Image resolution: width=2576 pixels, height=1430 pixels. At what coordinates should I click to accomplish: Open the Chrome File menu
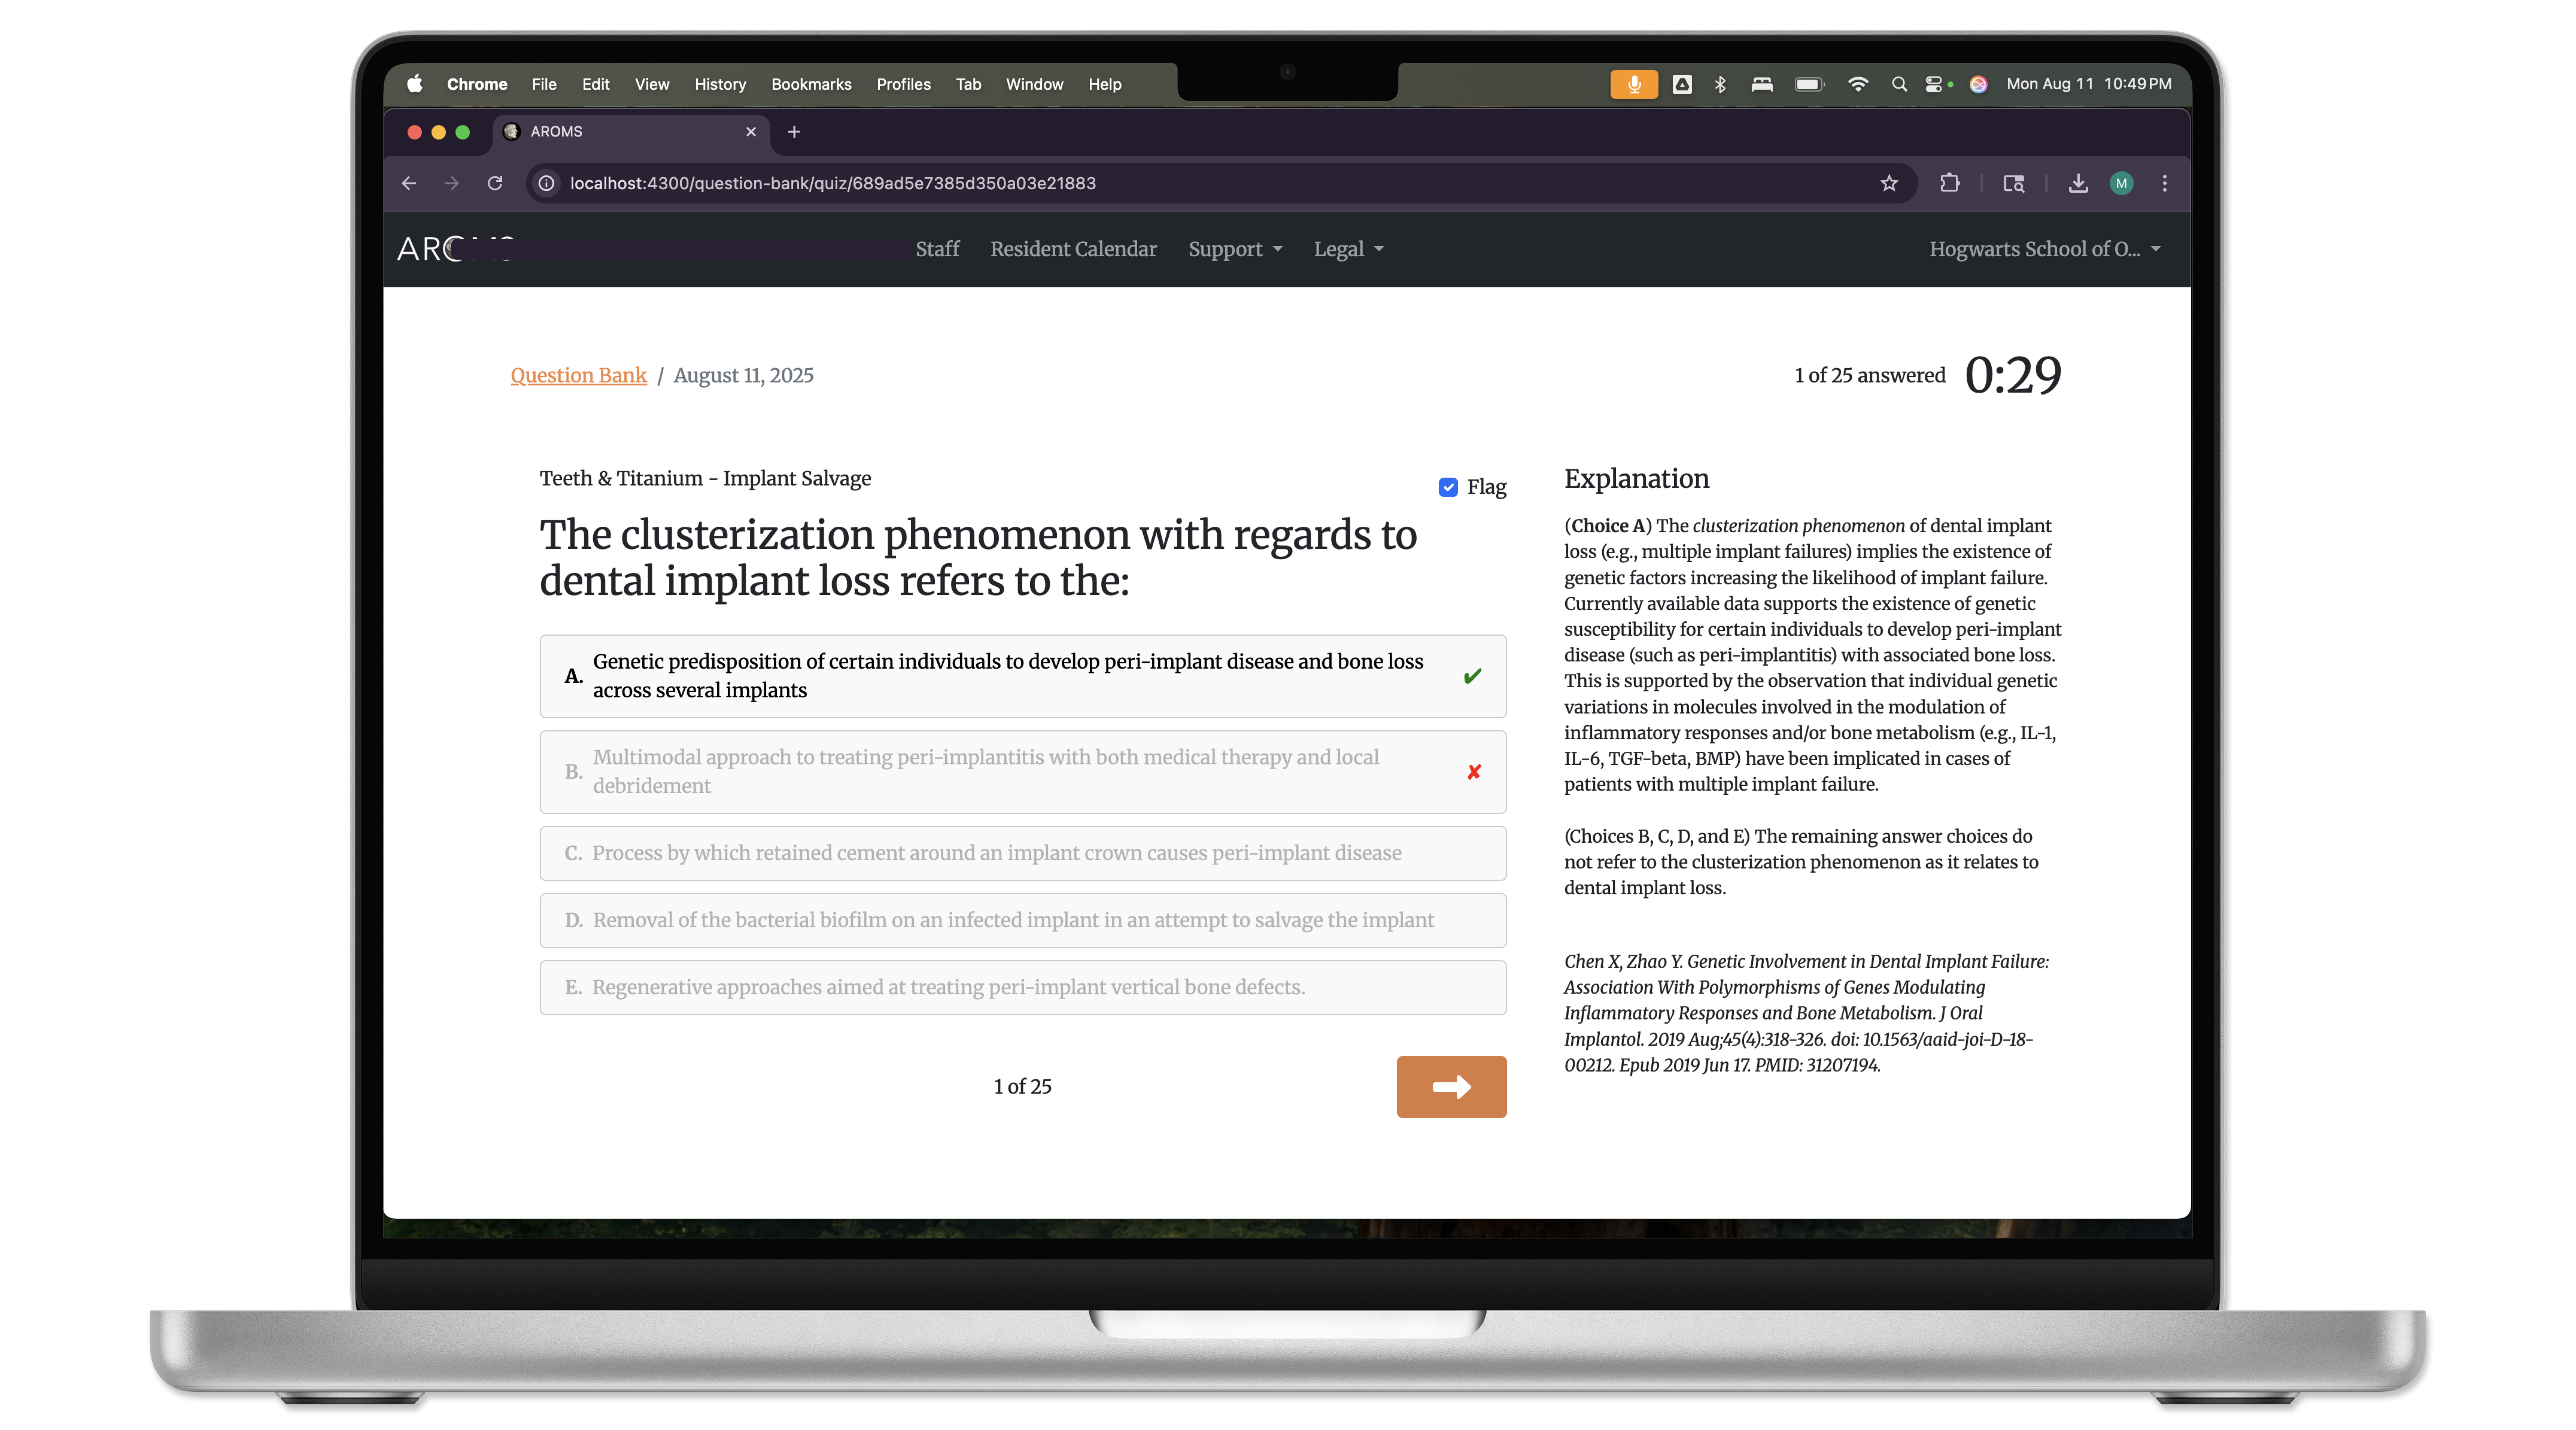544,84
